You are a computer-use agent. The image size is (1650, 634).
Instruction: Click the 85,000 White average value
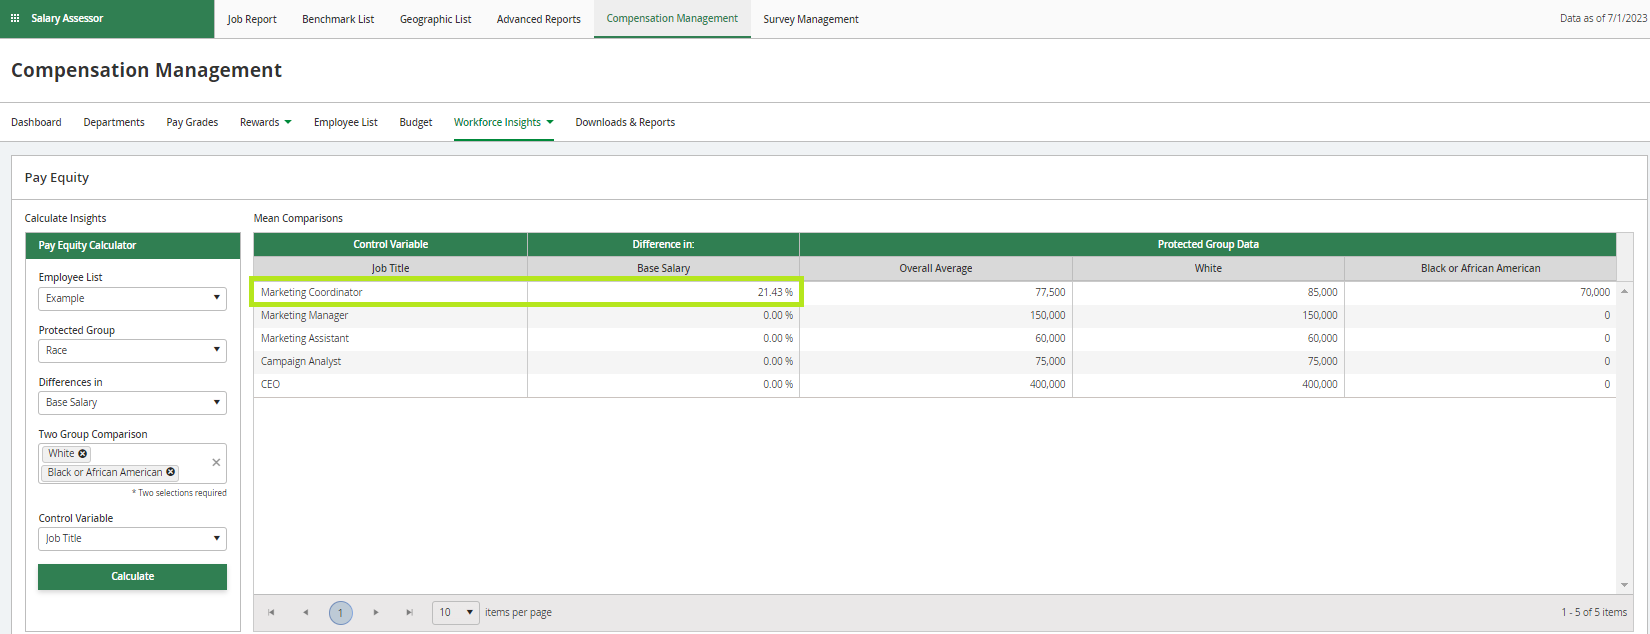1322,292
